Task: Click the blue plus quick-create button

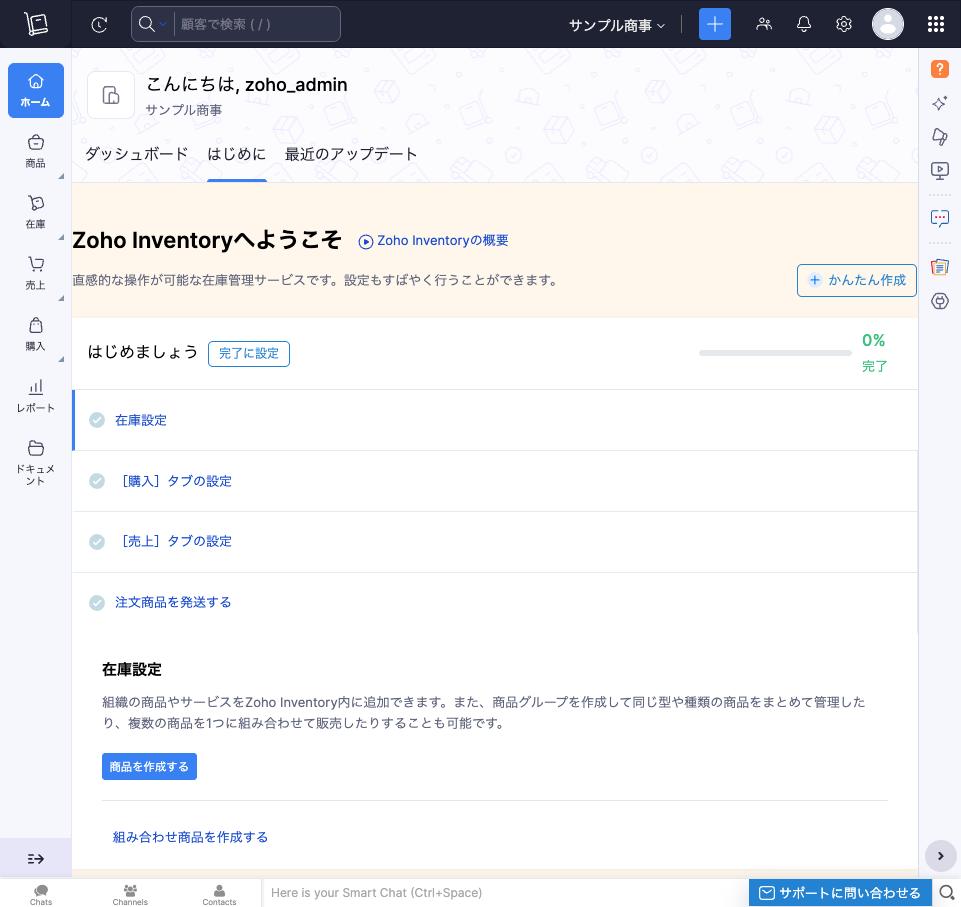Action: [715, 24]
